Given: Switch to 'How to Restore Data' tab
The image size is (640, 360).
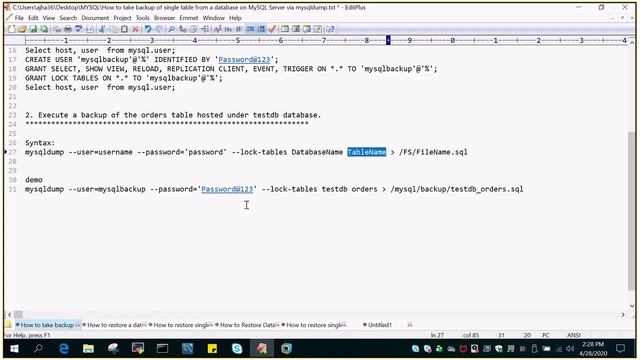Looking at the screenshot, I should 247,325.
